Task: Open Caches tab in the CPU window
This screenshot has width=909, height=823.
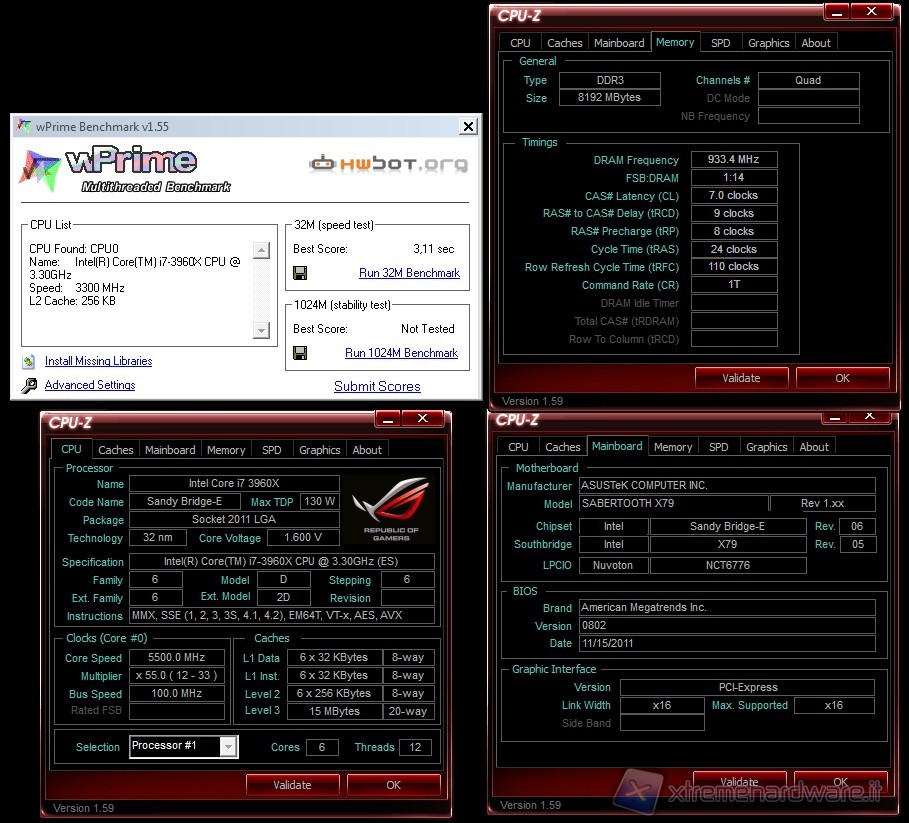Action: click(115, 450)
